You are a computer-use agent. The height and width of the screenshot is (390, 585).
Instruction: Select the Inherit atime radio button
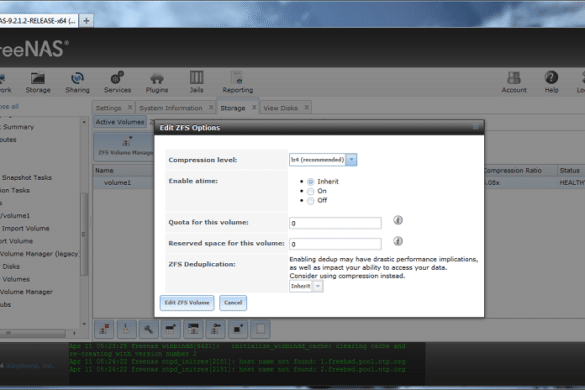point(310,182)
